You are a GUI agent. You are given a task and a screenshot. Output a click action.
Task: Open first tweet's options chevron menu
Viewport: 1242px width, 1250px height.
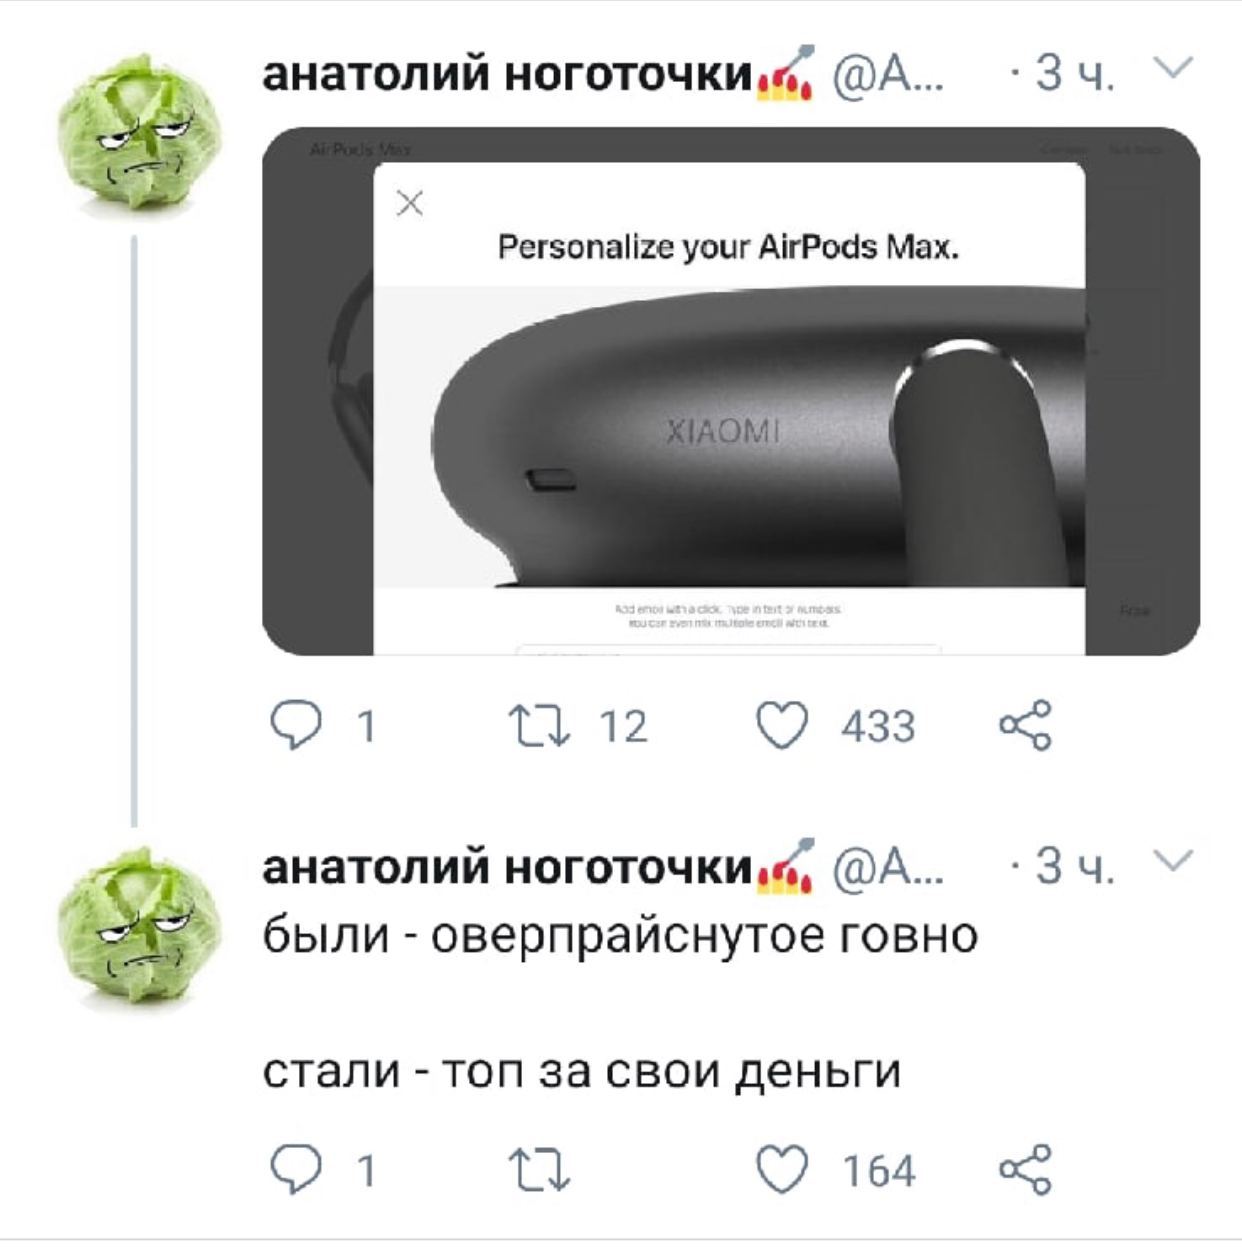coord(1173,67)
